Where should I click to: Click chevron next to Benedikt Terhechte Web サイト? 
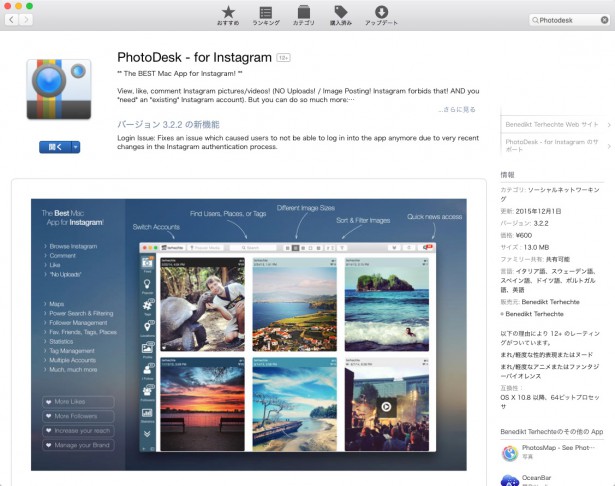609,125
